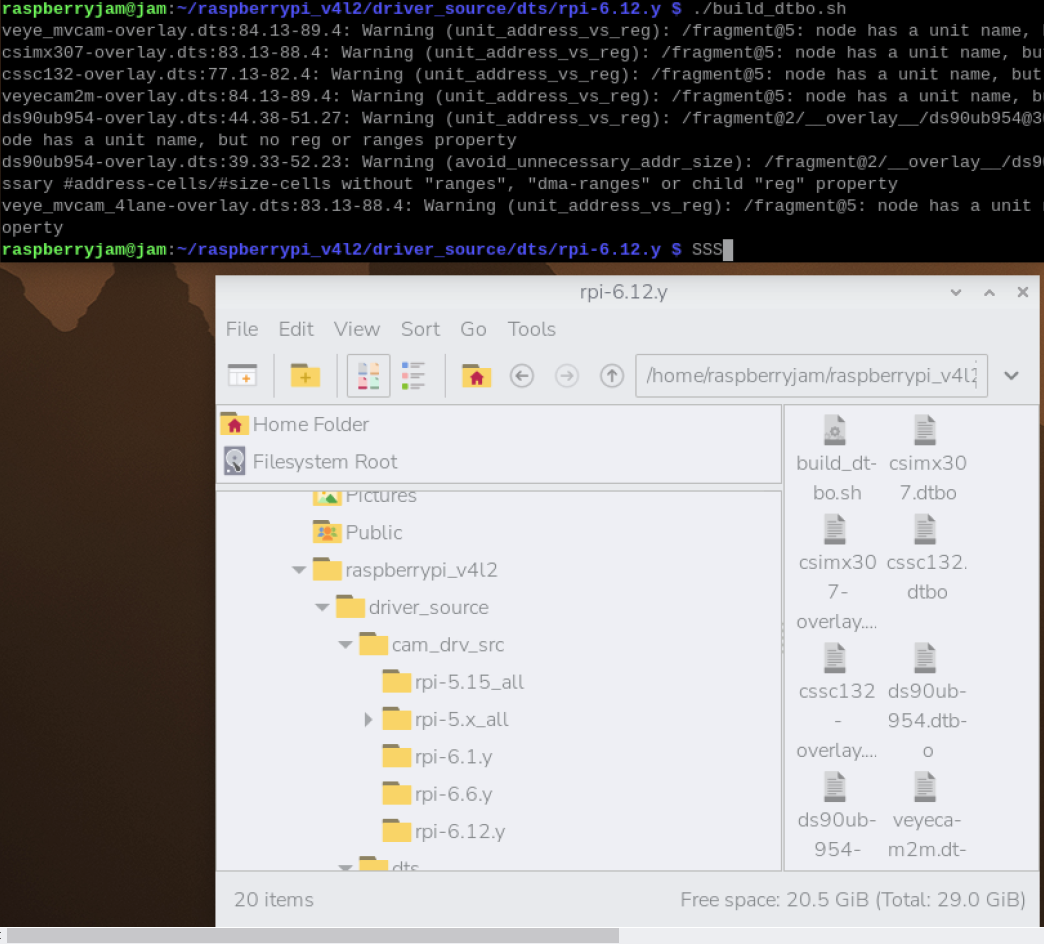Create a new folder using the toolbar icon
Screen dimensions: 1044x944
point(305,376)
